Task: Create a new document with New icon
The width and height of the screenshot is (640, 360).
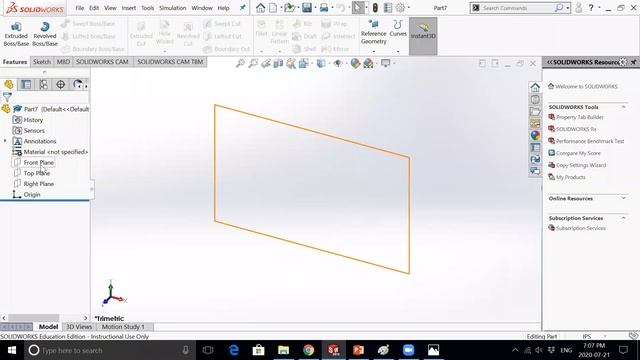Action: click(273, 8)
